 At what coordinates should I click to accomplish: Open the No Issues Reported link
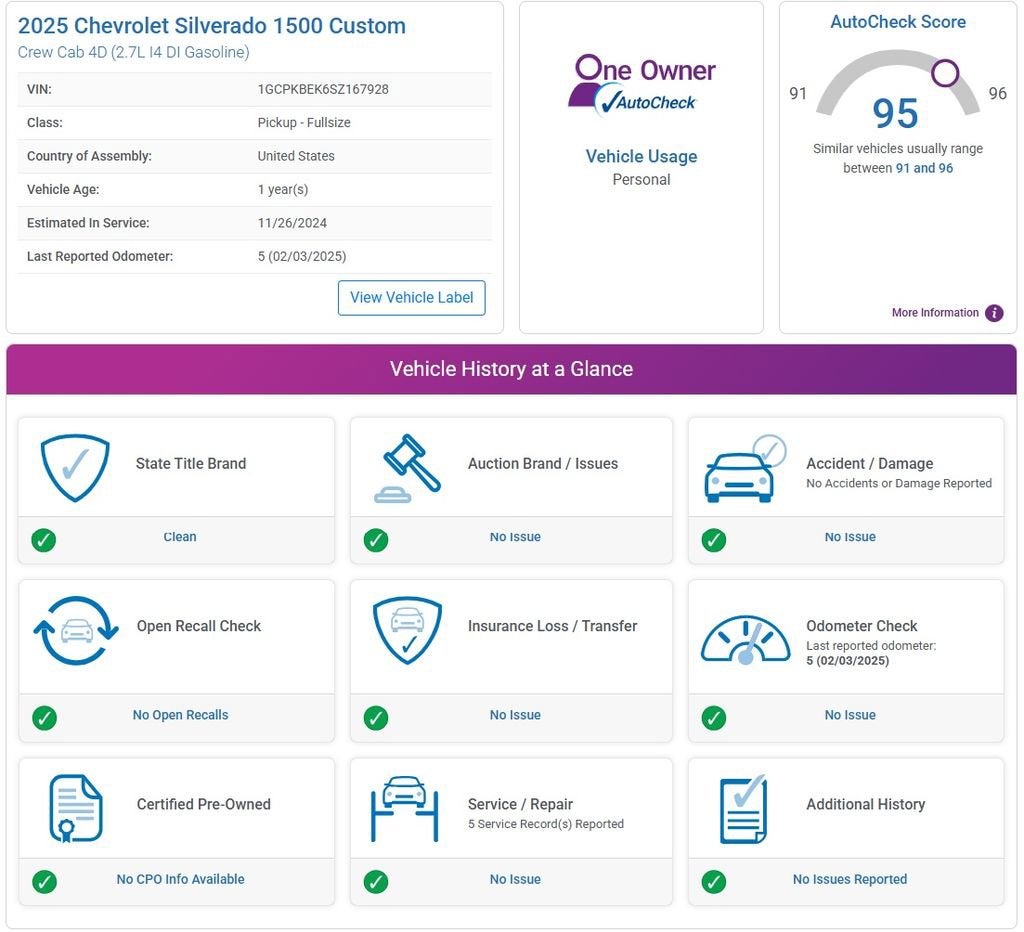[x=850, y=880]
